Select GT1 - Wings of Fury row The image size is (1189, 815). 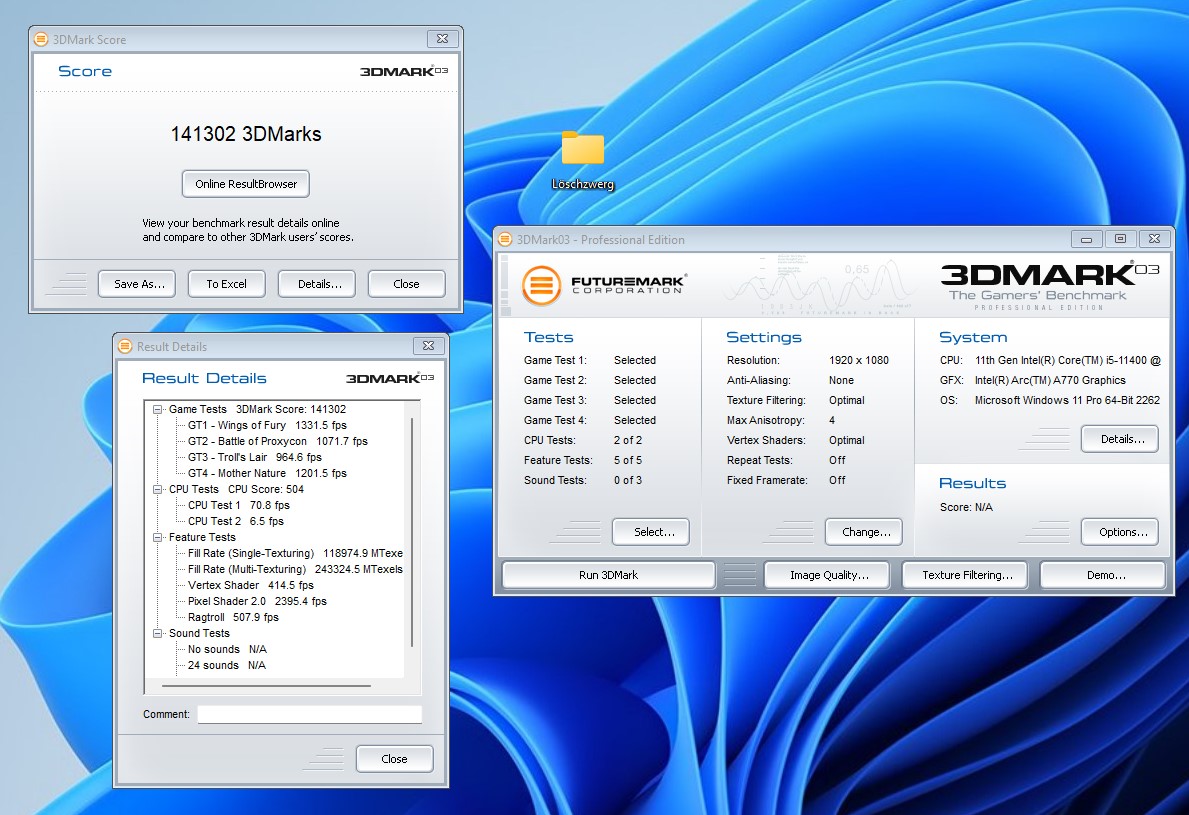tap(267, 425)
